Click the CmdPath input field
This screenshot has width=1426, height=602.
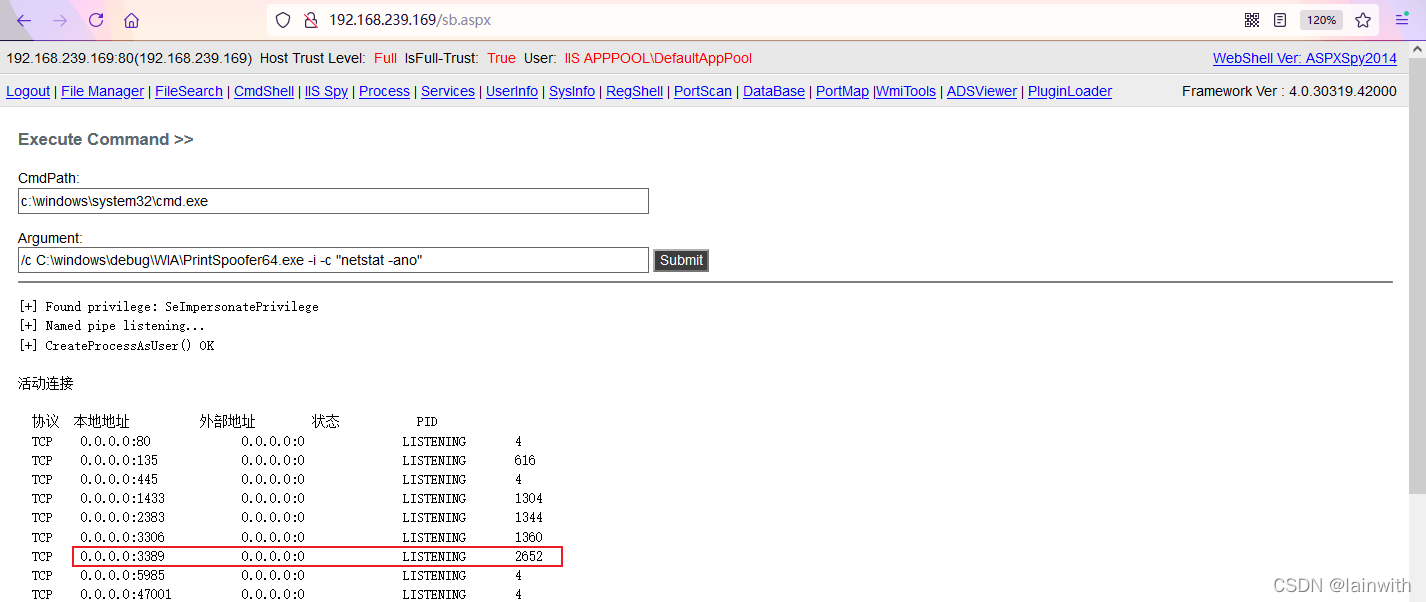click(333, 201)
